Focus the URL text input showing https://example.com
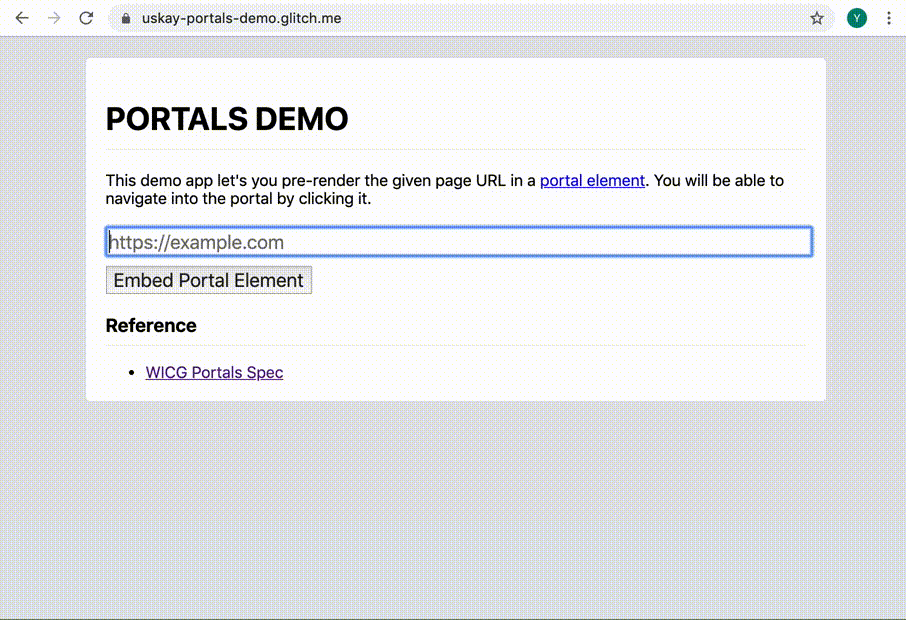This screenshot has width=906, height=620. 457,241
